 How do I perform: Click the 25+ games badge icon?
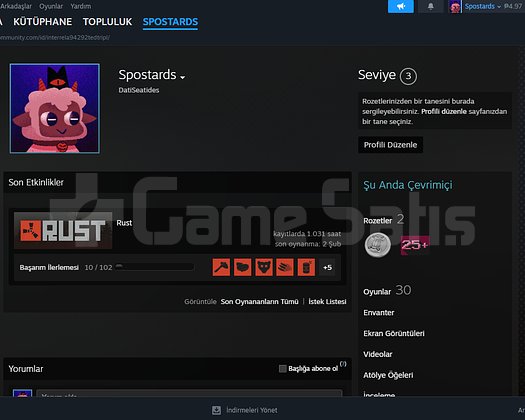pyautogui.click(x=415, y=245)
